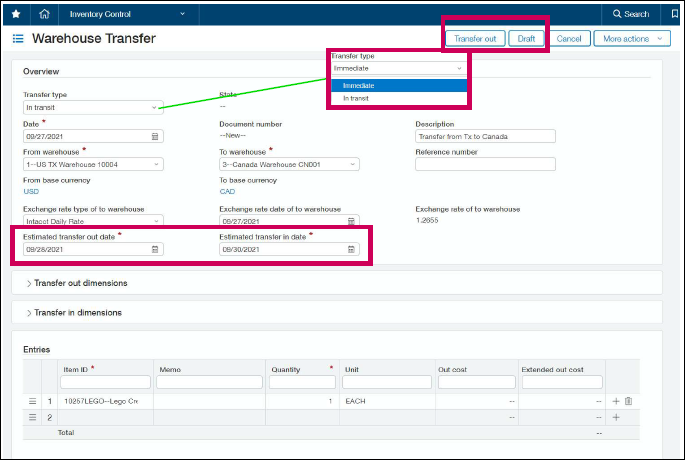The image size is (685, 460).
Task: Click the bookmark icon in top bar
Action: coord(673,14)
